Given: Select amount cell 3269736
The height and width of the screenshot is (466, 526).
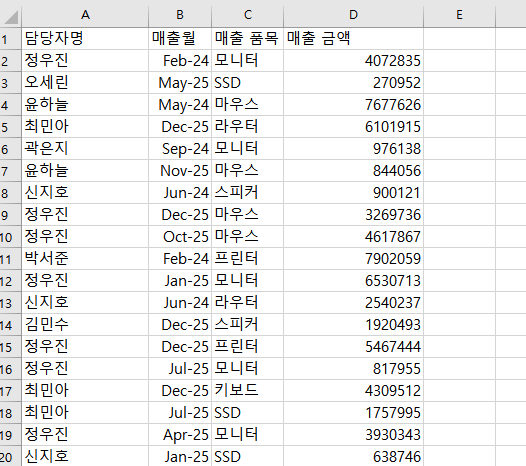Looking at the screenshot, I should (x=353, y=215).
